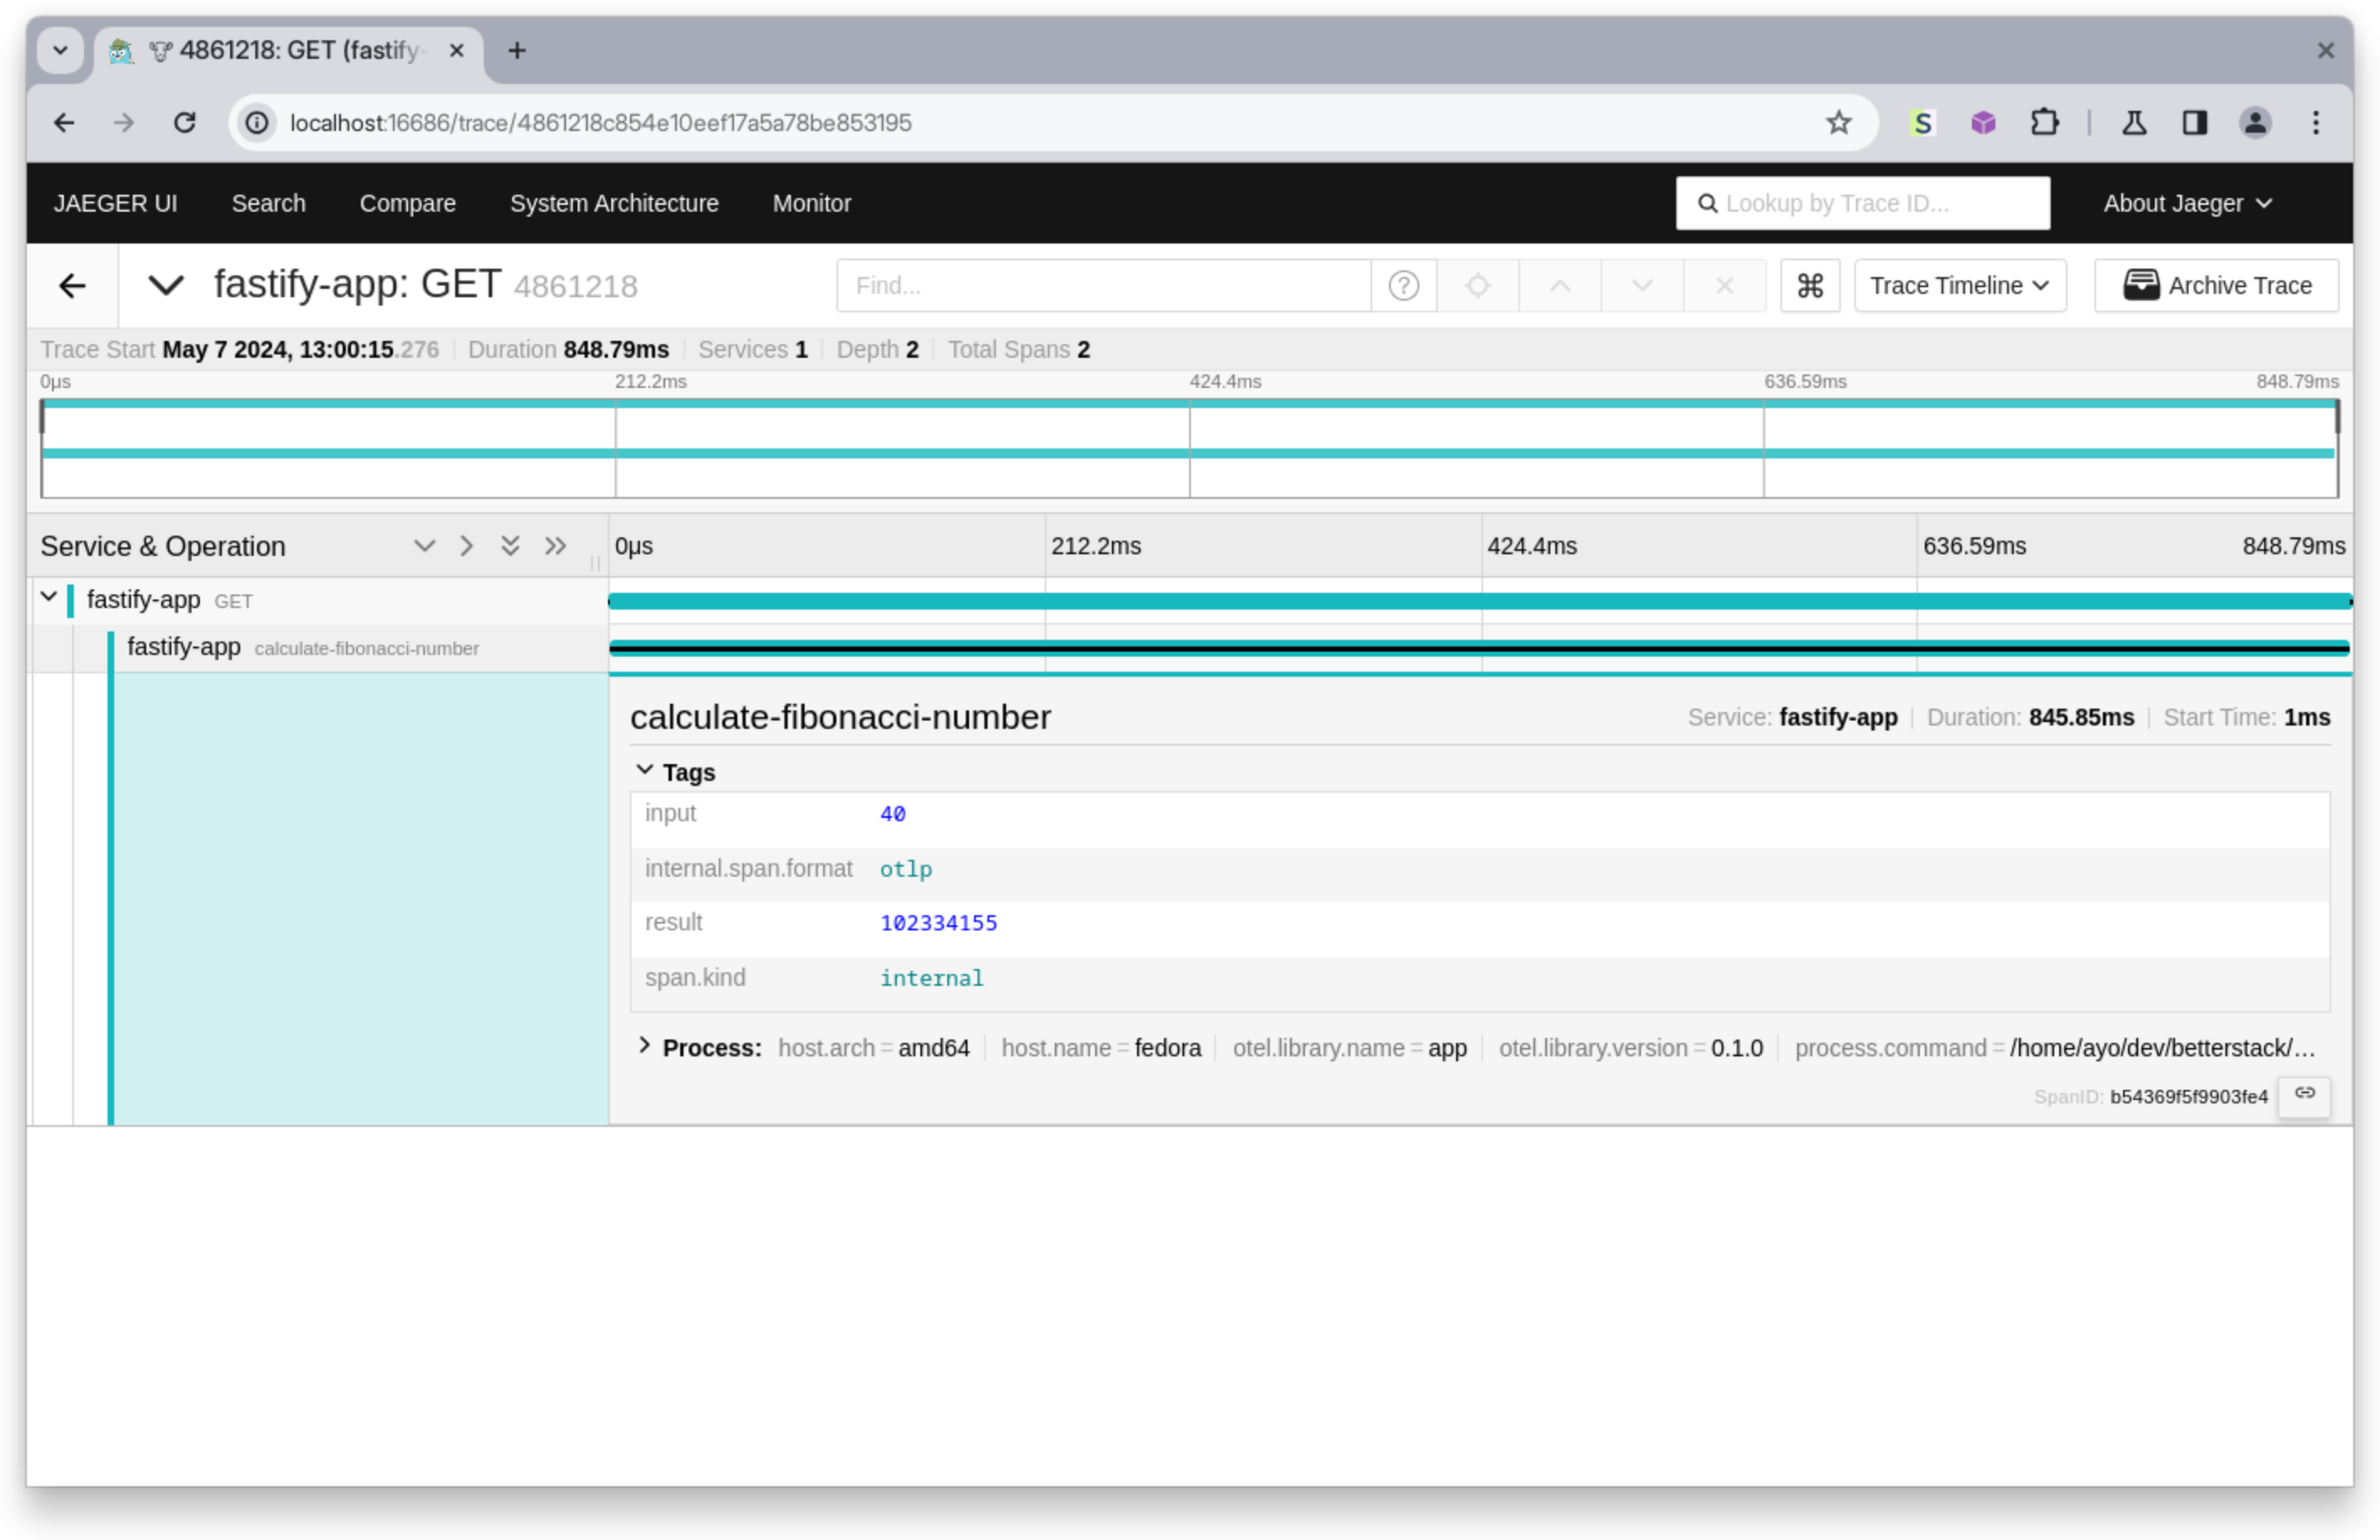Select the Search menu item

click(269, 203)
